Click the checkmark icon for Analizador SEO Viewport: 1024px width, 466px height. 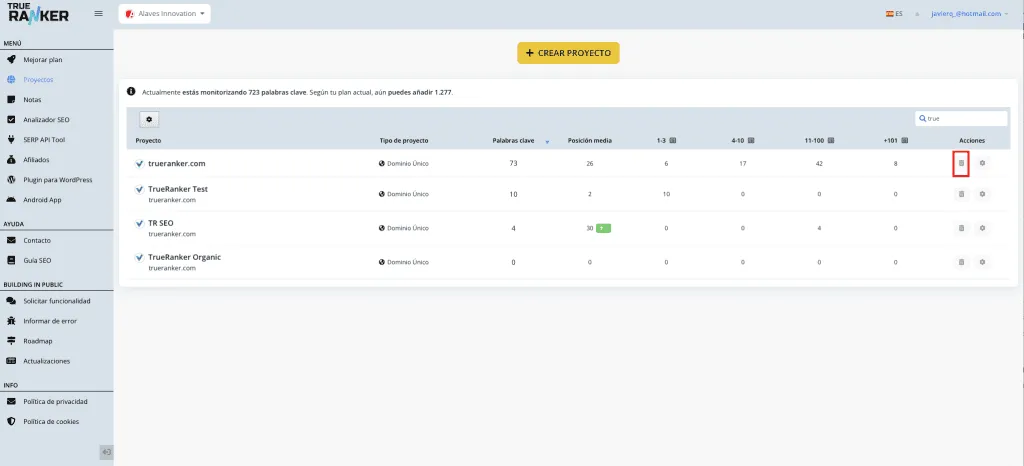11,120
